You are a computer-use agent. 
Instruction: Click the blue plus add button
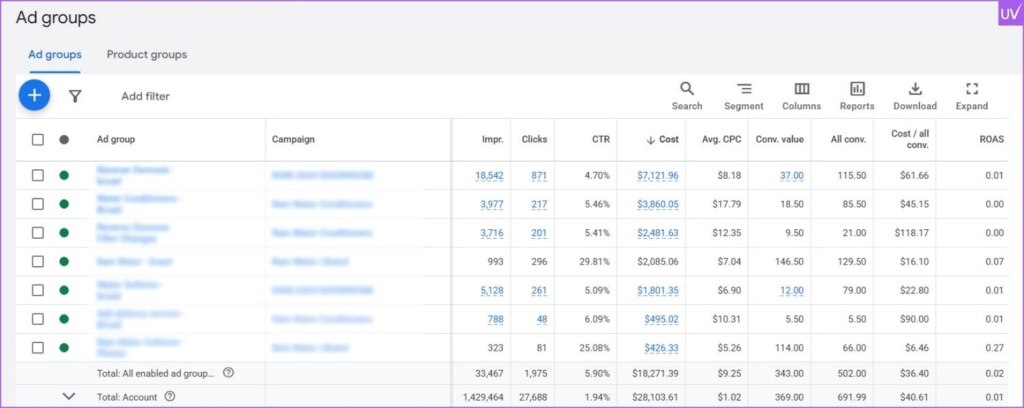[34, 96]
